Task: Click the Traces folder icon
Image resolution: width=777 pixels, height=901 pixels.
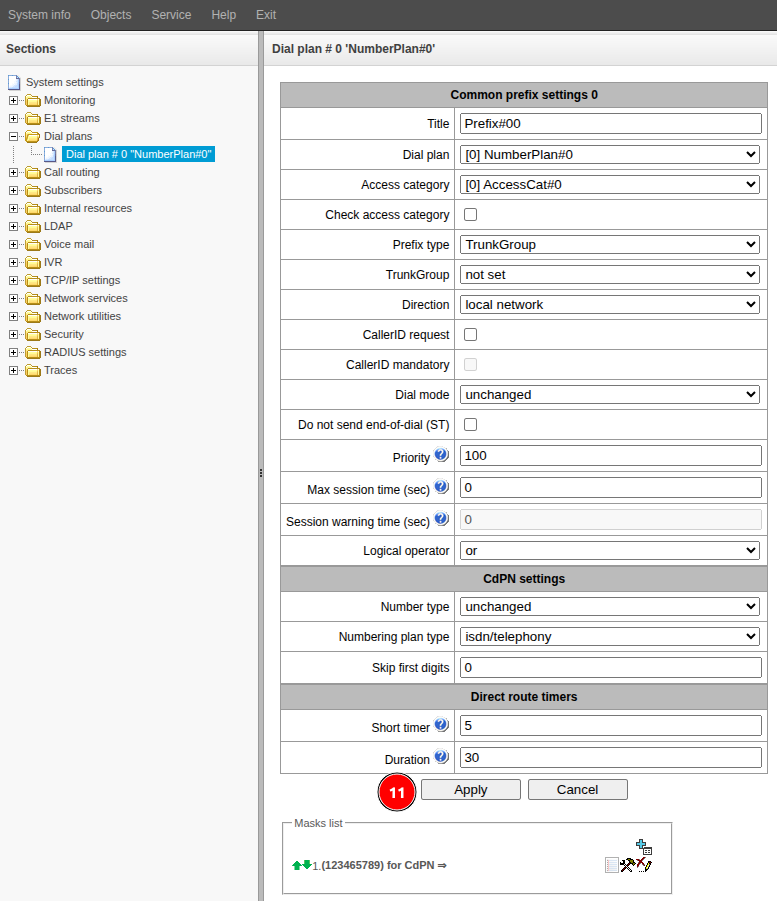Action: 33,371
